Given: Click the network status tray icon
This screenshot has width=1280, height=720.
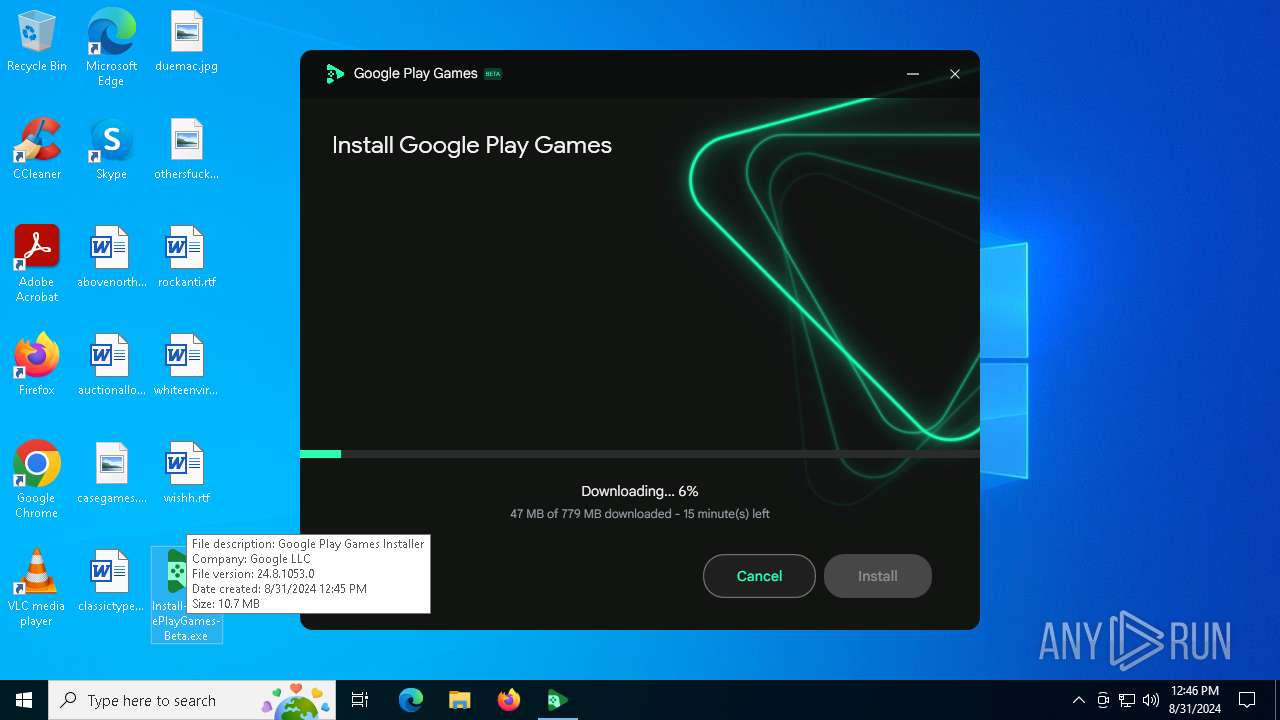Looking at the screenshot, I should point(1127,700).
